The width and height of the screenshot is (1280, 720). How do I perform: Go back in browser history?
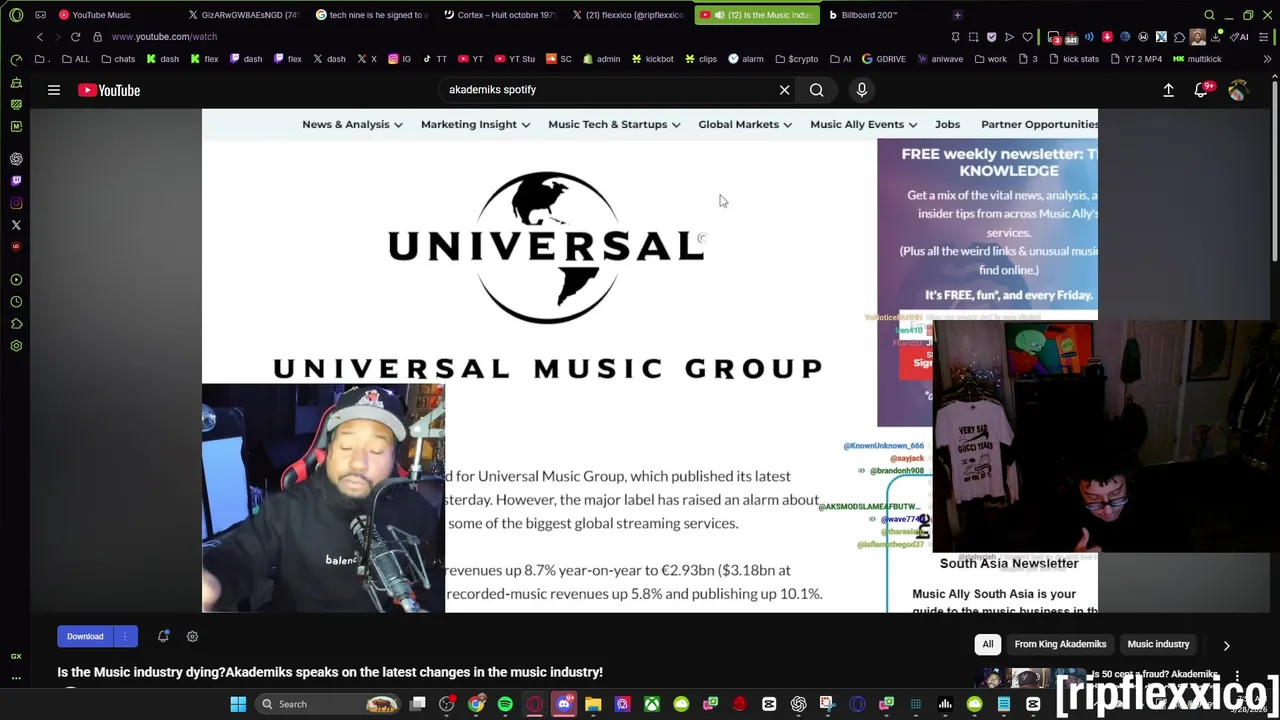pos(40,37)
